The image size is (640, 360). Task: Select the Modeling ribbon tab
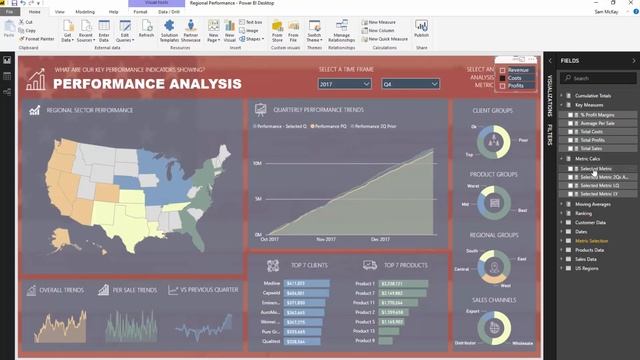85,12
